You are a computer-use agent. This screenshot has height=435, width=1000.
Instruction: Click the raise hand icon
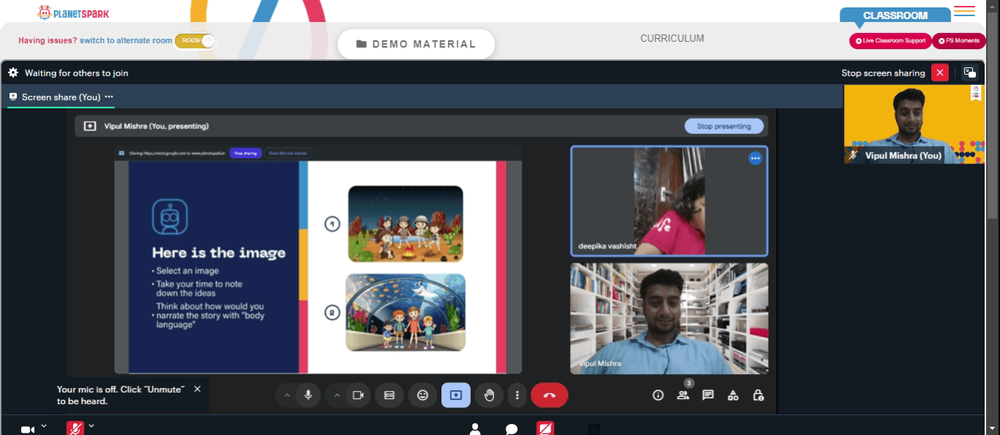pyautogui.click(x=489, y=395)
